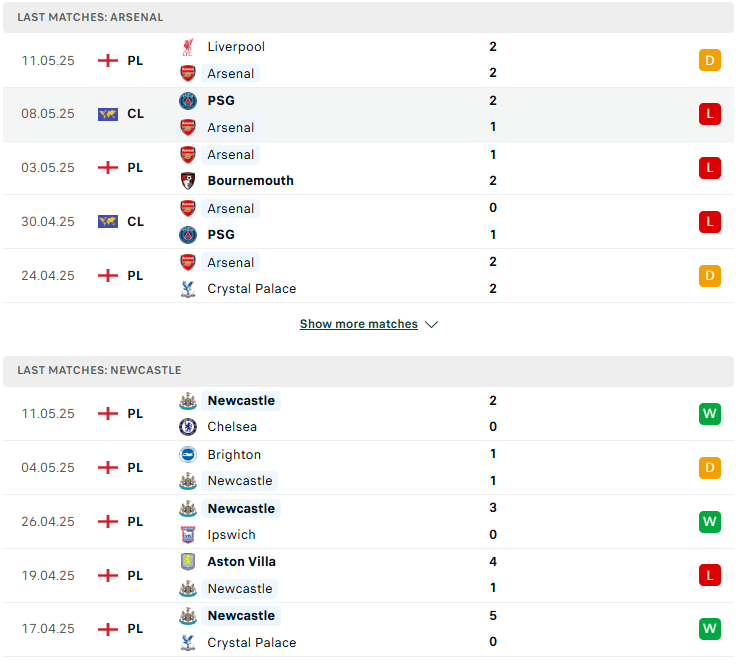Screen dimensions: 743x669
Task: Click the Chelsea club crest icon
Action: pos(188,427)
